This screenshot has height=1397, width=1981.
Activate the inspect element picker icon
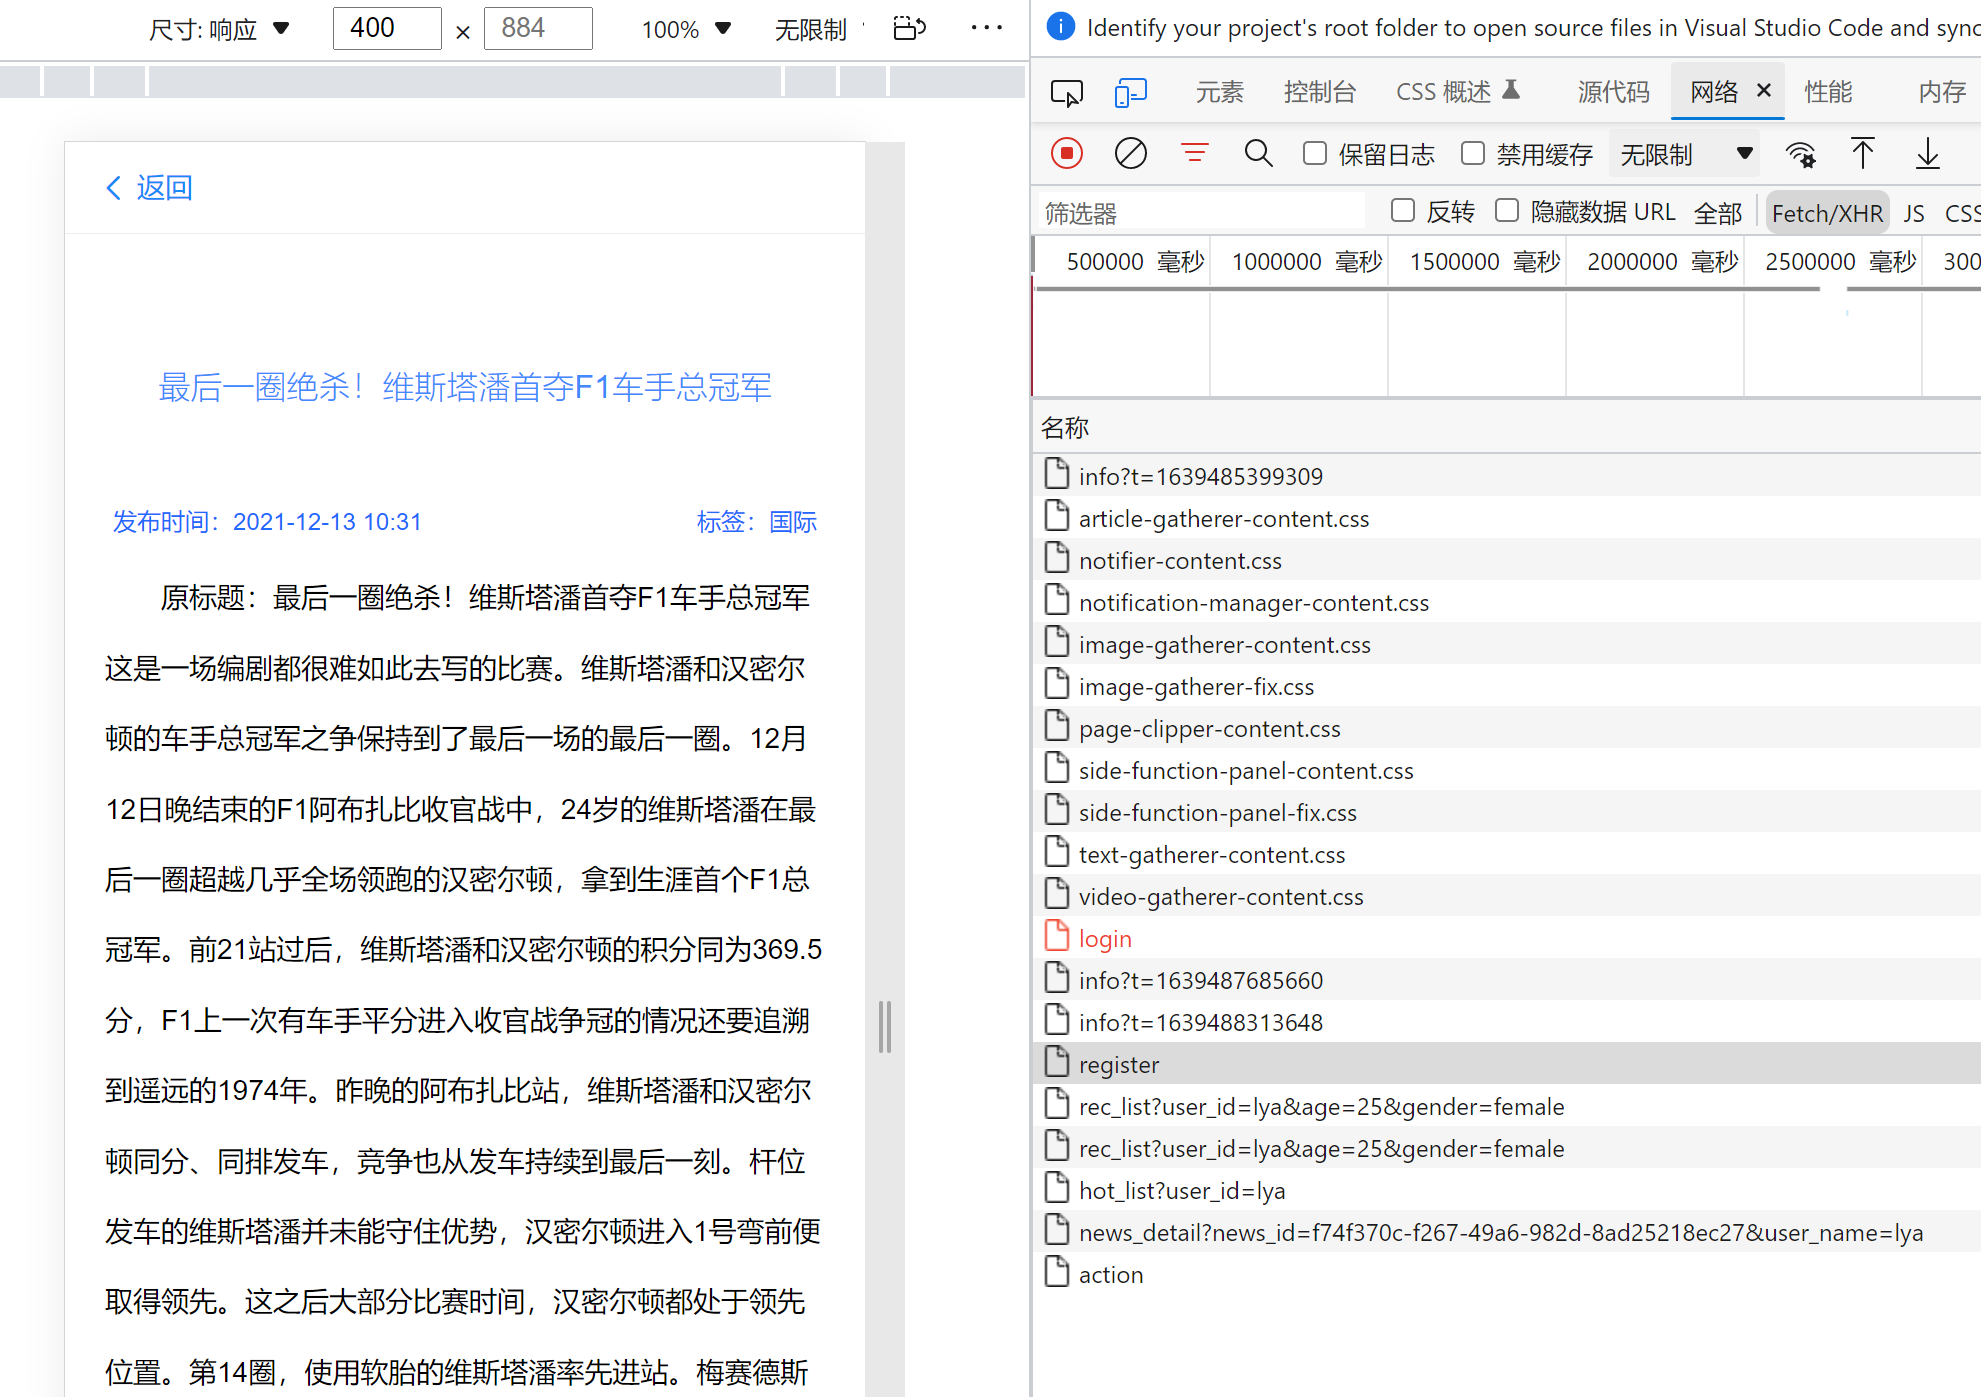click(x=1066, y=93)
